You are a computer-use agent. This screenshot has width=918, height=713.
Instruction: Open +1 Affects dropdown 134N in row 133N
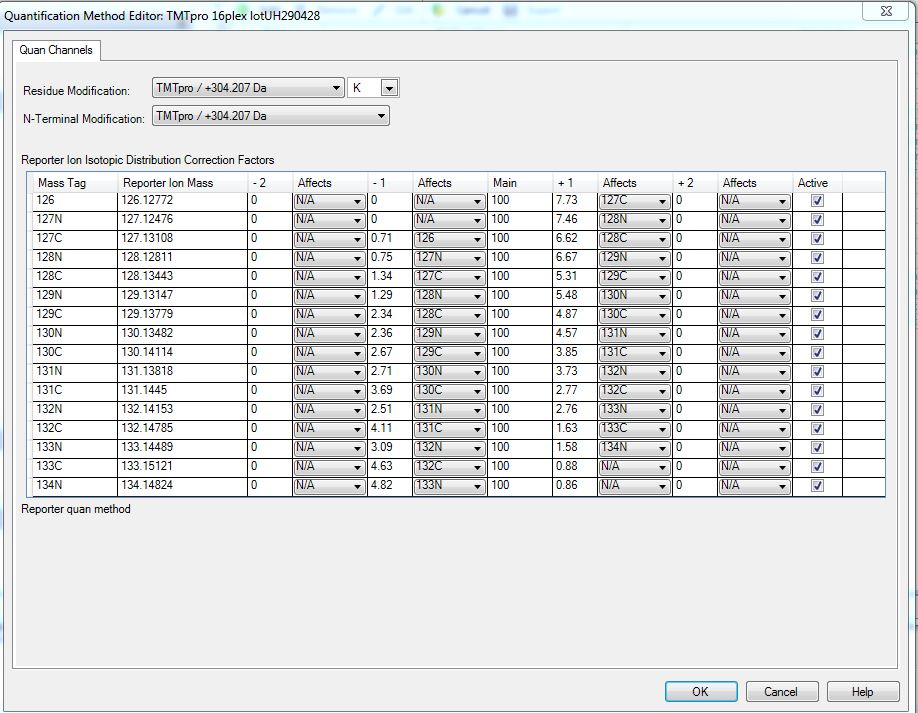click(635, 447)
